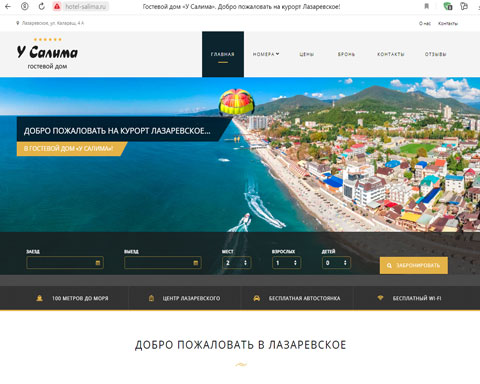Click the page title in the browser bar

point(241,7)
